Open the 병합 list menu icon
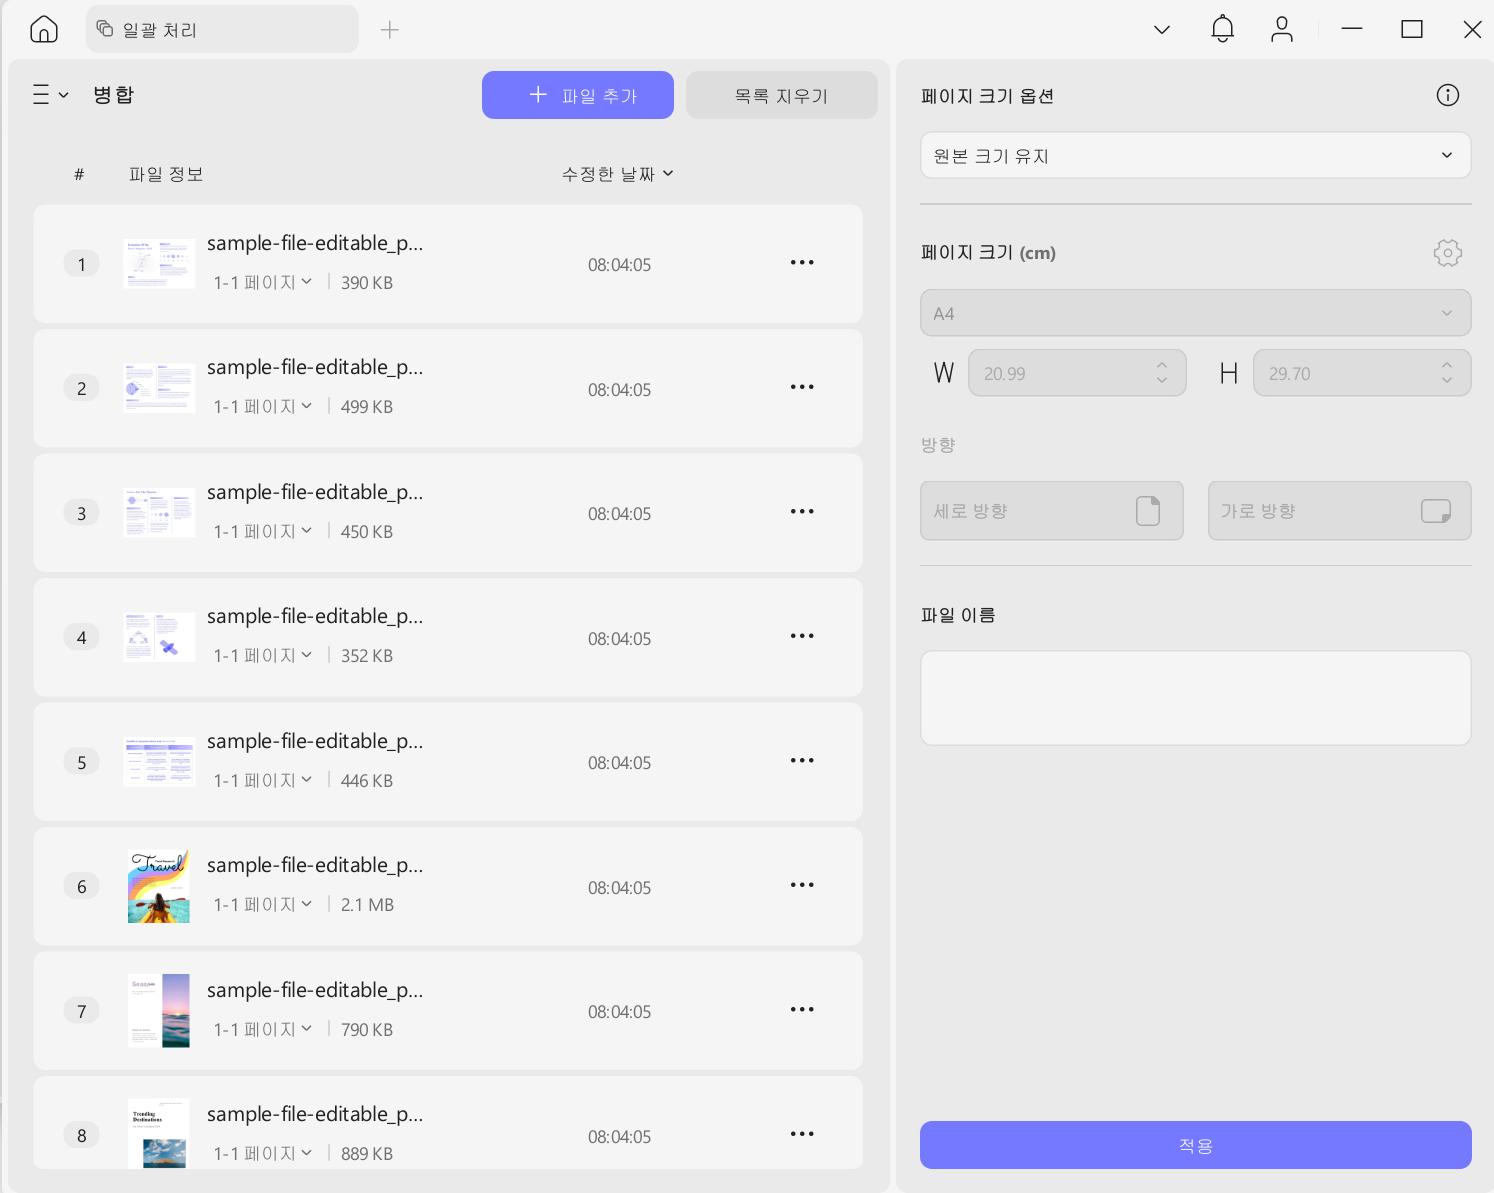1494x1193 pixels. [50, 95]
